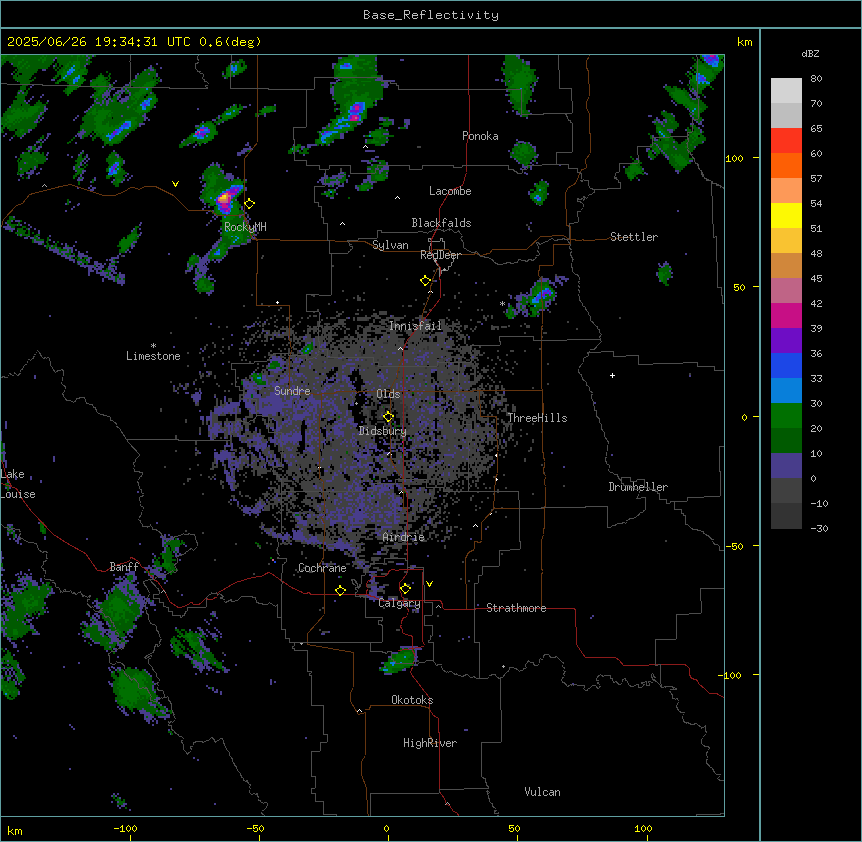862x842 pixels.
Task: Pick the purple 36-39 dBZ legend color
Action: 786,340
